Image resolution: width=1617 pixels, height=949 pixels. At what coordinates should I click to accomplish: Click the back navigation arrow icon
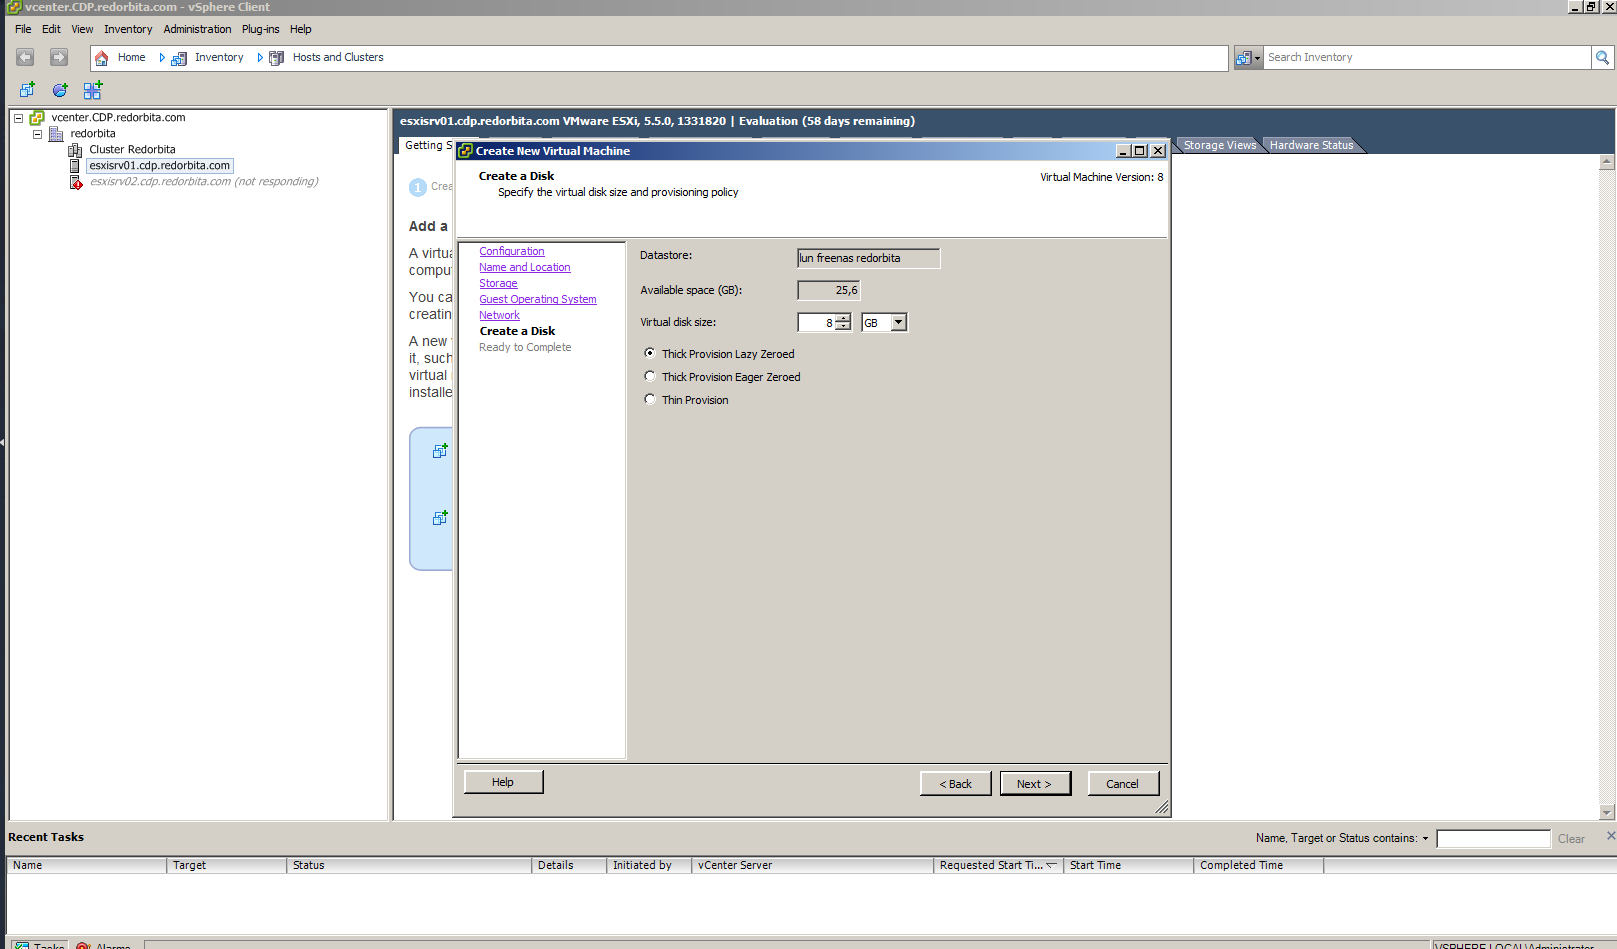tap(25, 58)
